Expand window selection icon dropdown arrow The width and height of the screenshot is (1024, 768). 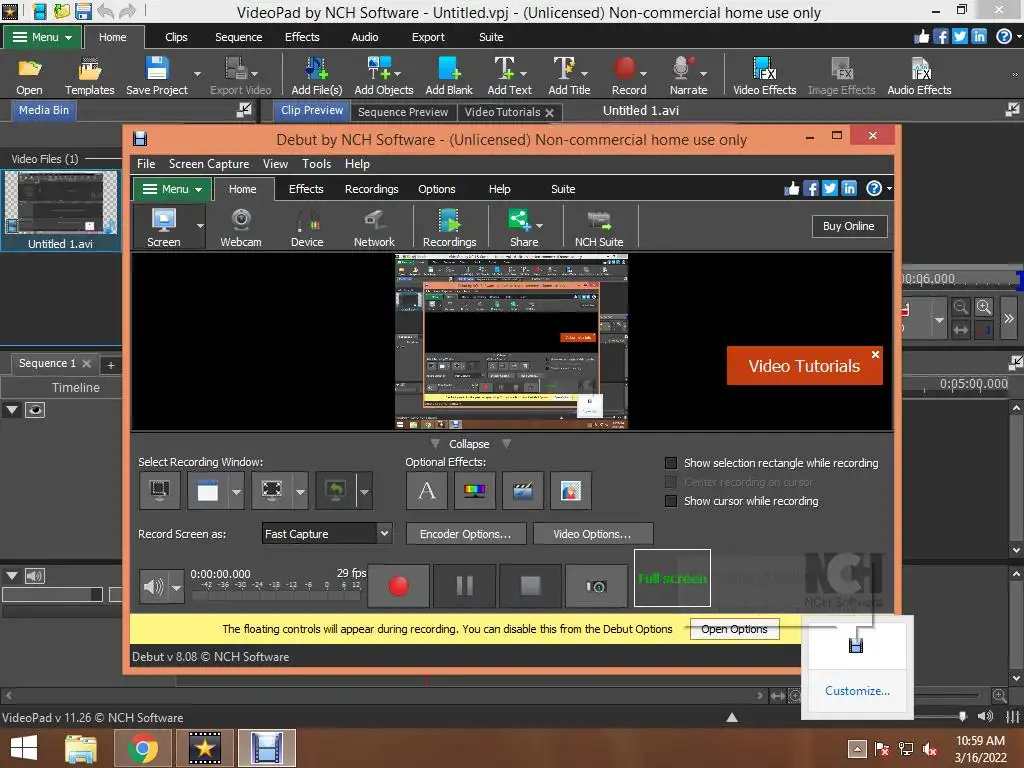[x=236, y=490]
